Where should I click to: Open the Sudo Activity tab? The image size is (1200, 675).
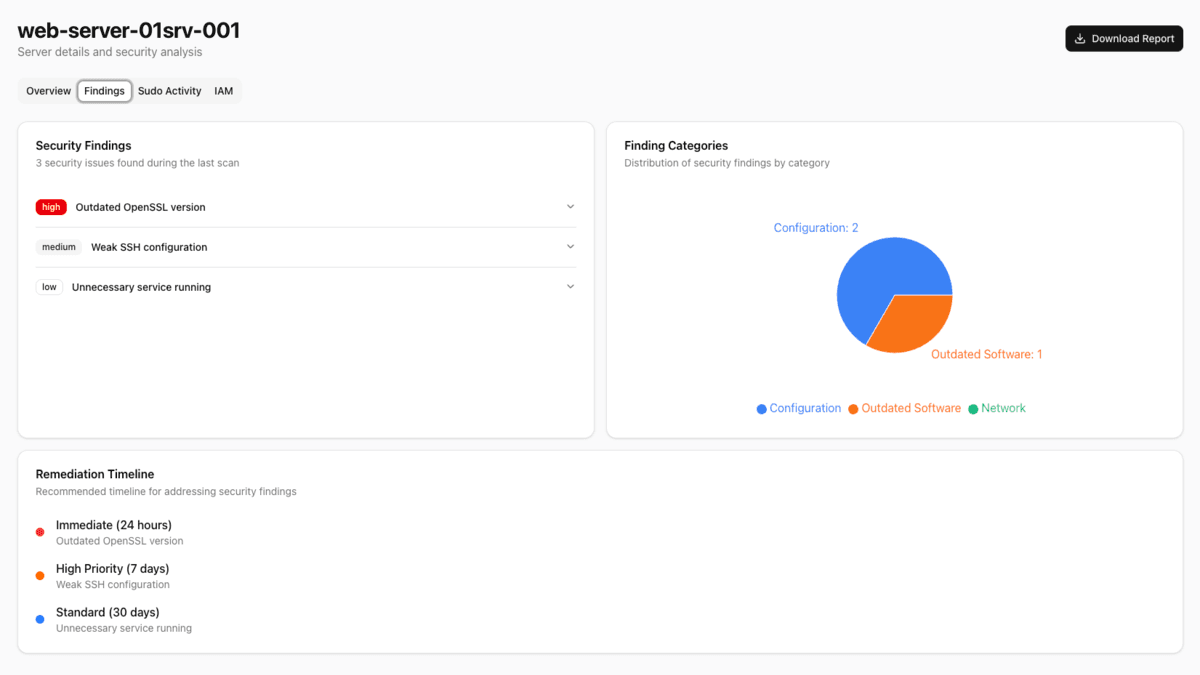169,90
